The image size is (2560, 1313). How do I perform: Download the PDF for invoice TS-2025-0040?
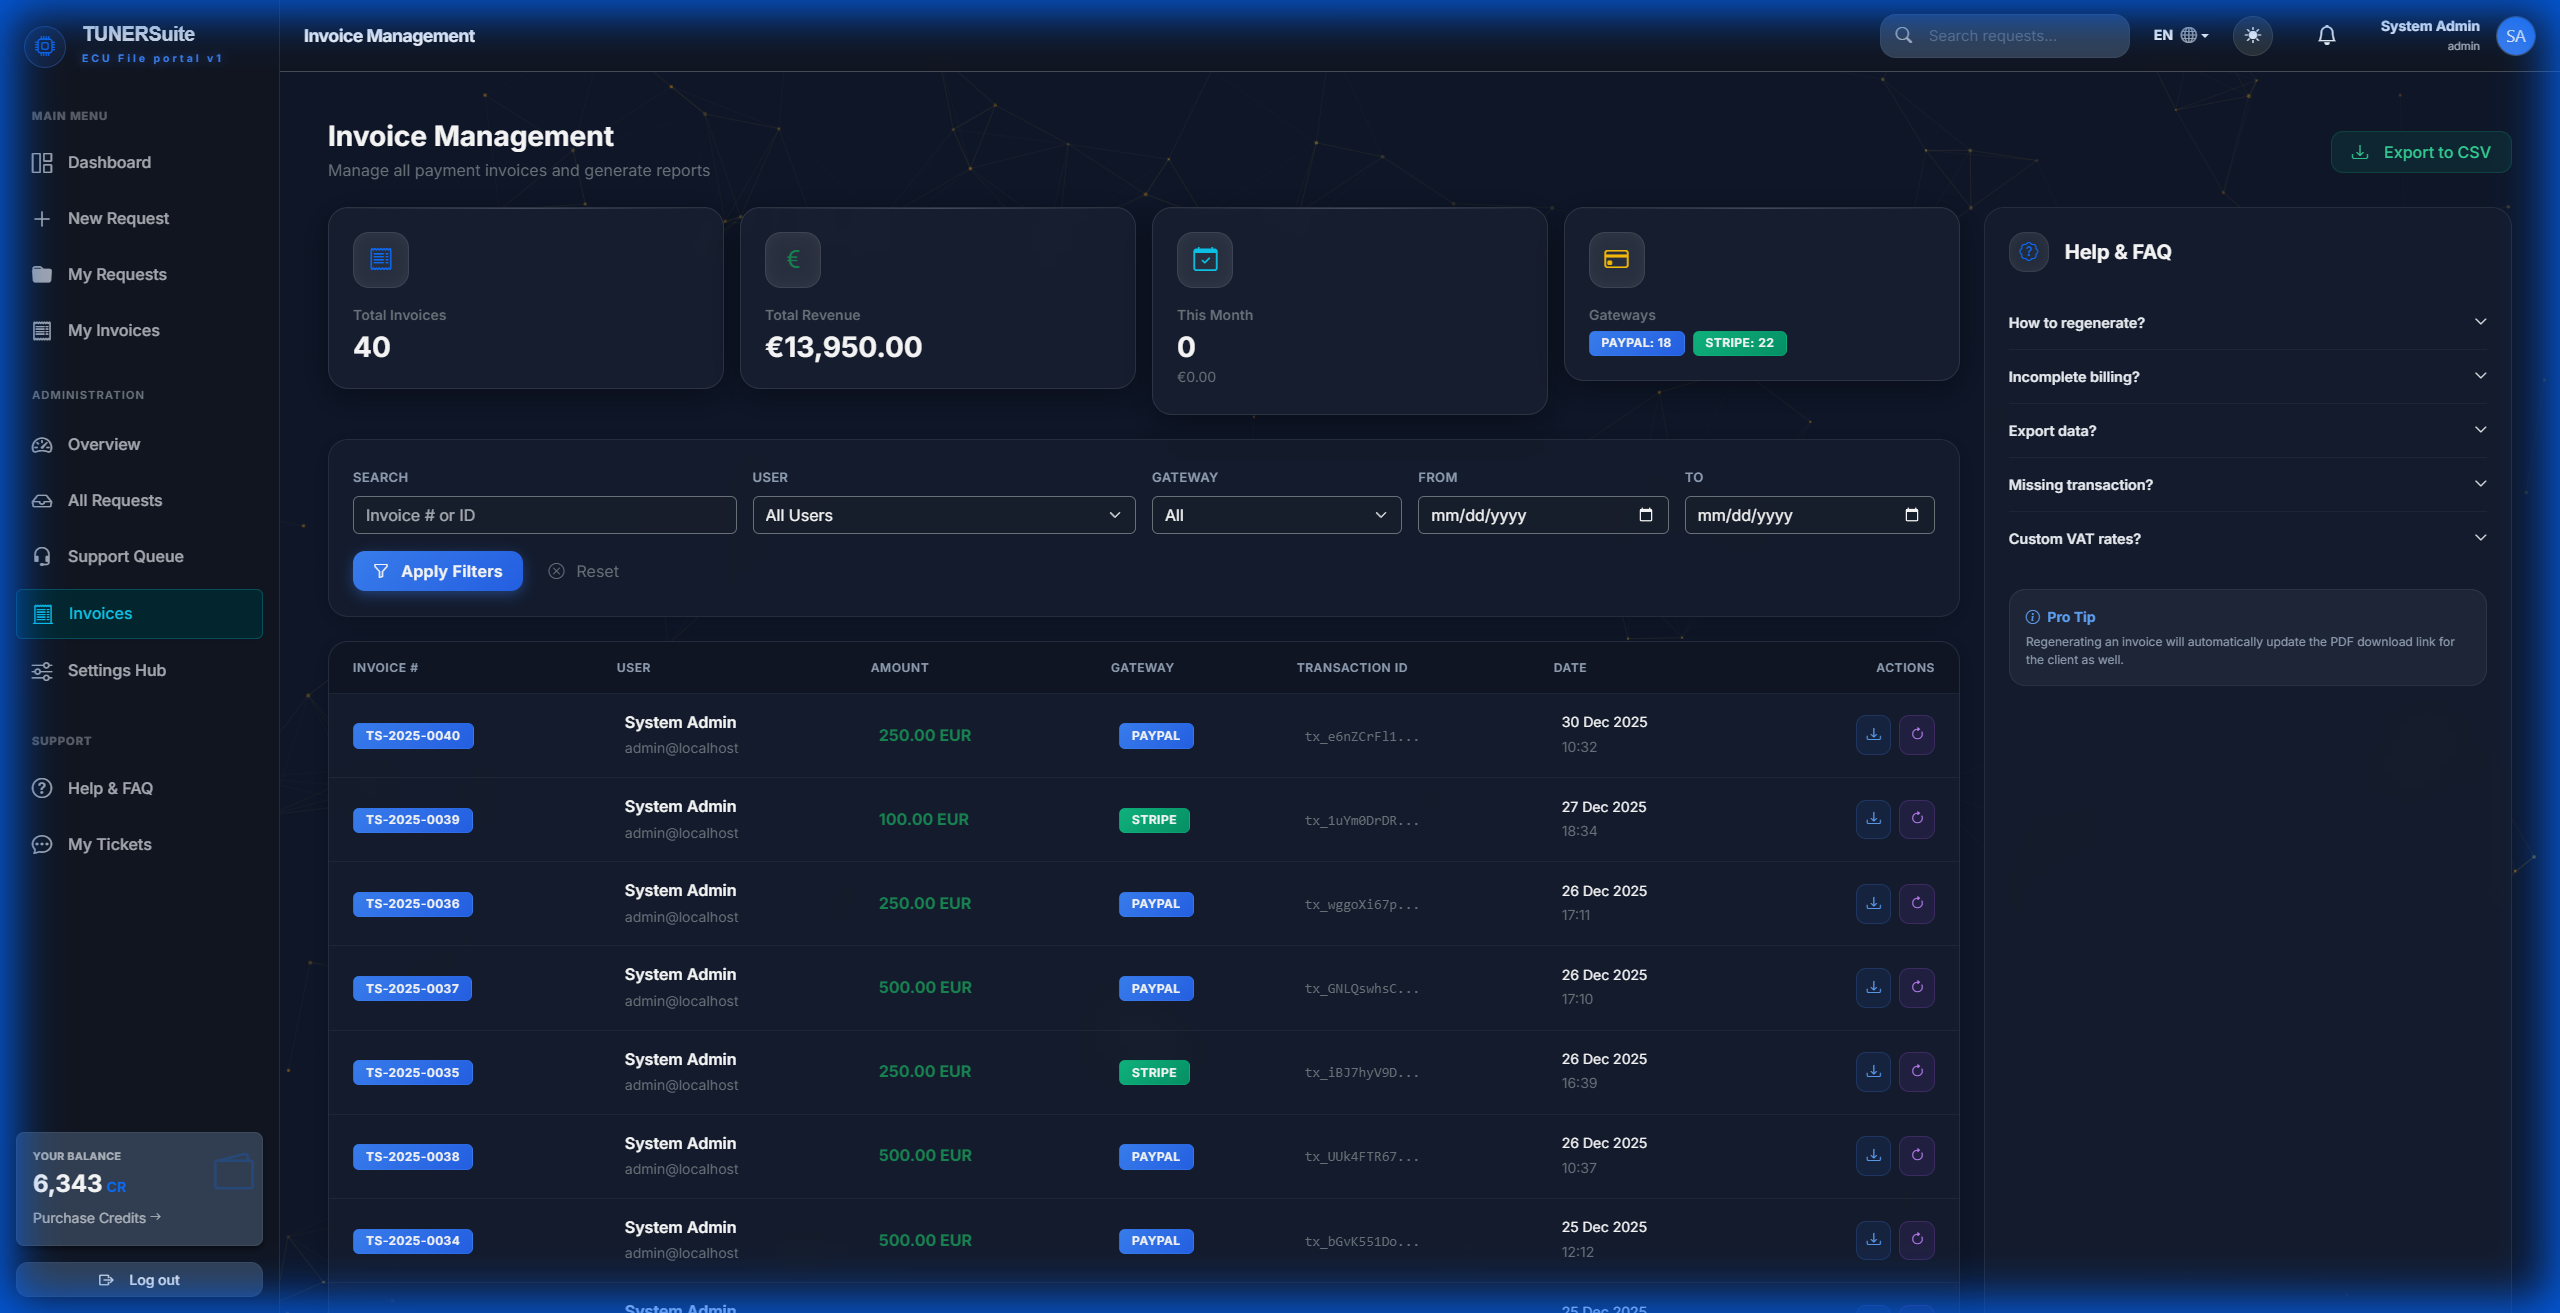[x=1872, y=734]
